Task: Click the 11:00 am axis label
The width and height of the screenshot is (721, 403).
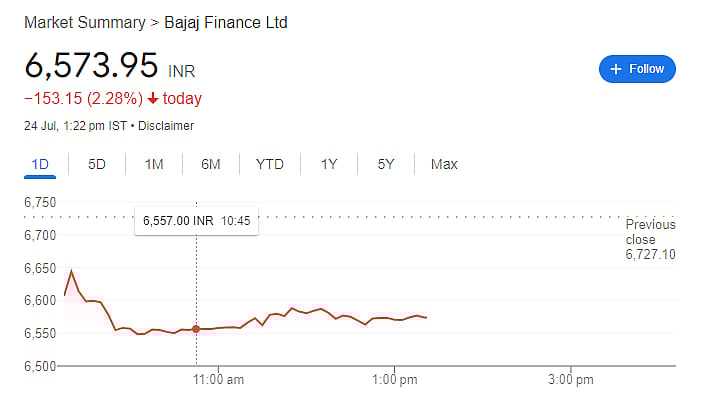Action: [x=218, y=380]
